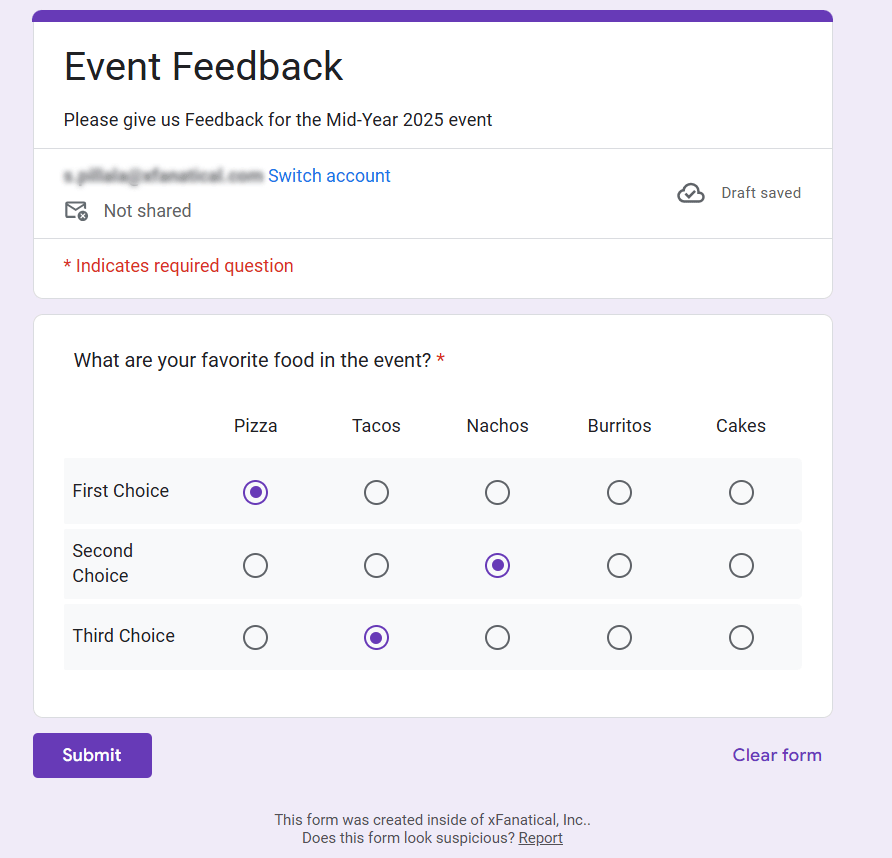The width and height of the screenshot is (892, 858).
Task: Select Cakes as Third Choice
Action: [x=741, y=637]
